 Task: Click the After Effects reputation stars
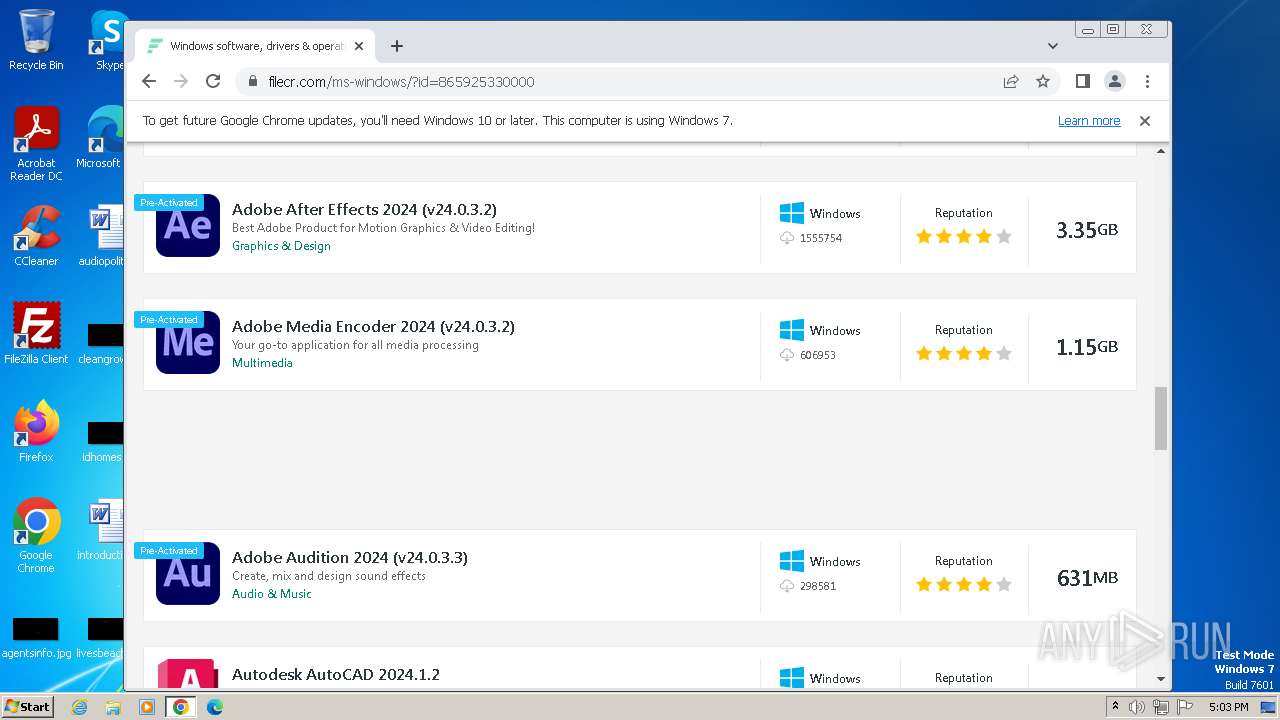pos(964,237)
